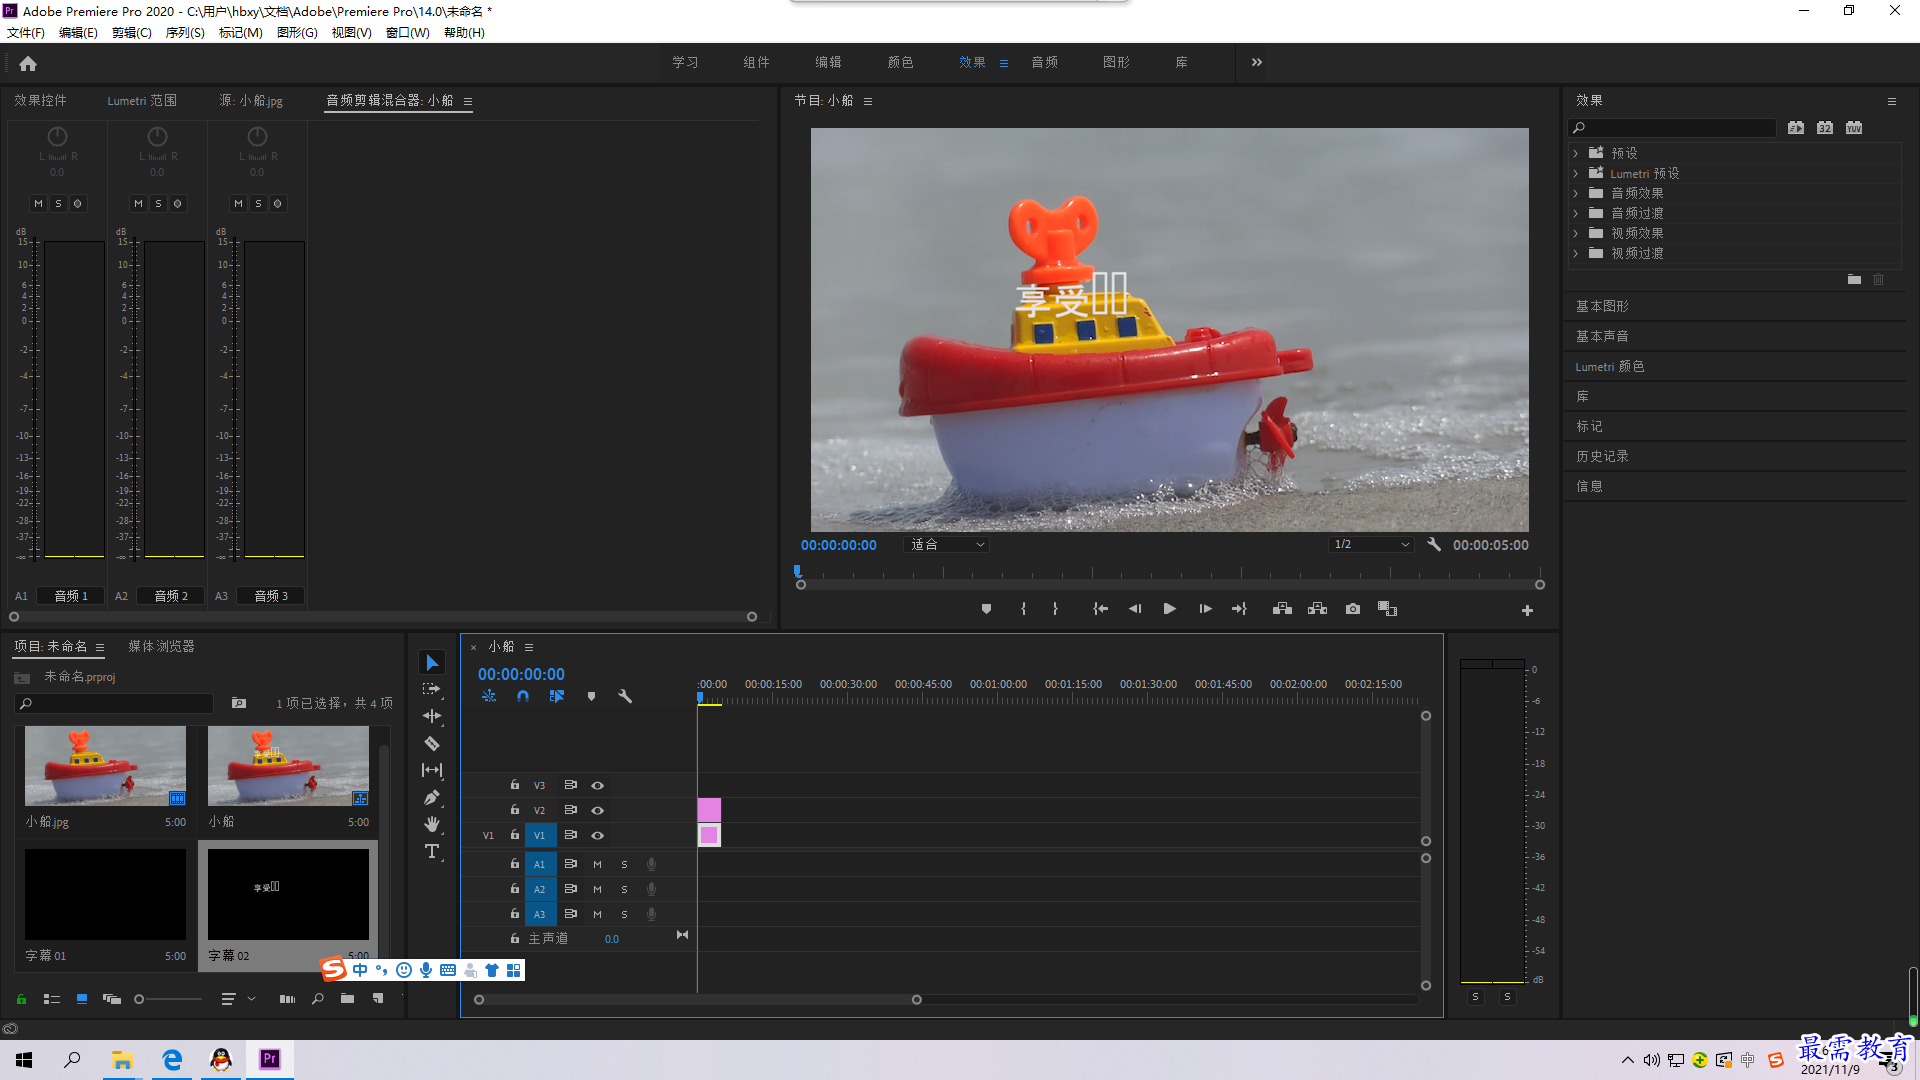1920x1080 pixels.
Task: Toggle V1 track visibility eye
Action: (x=597, y=835)
